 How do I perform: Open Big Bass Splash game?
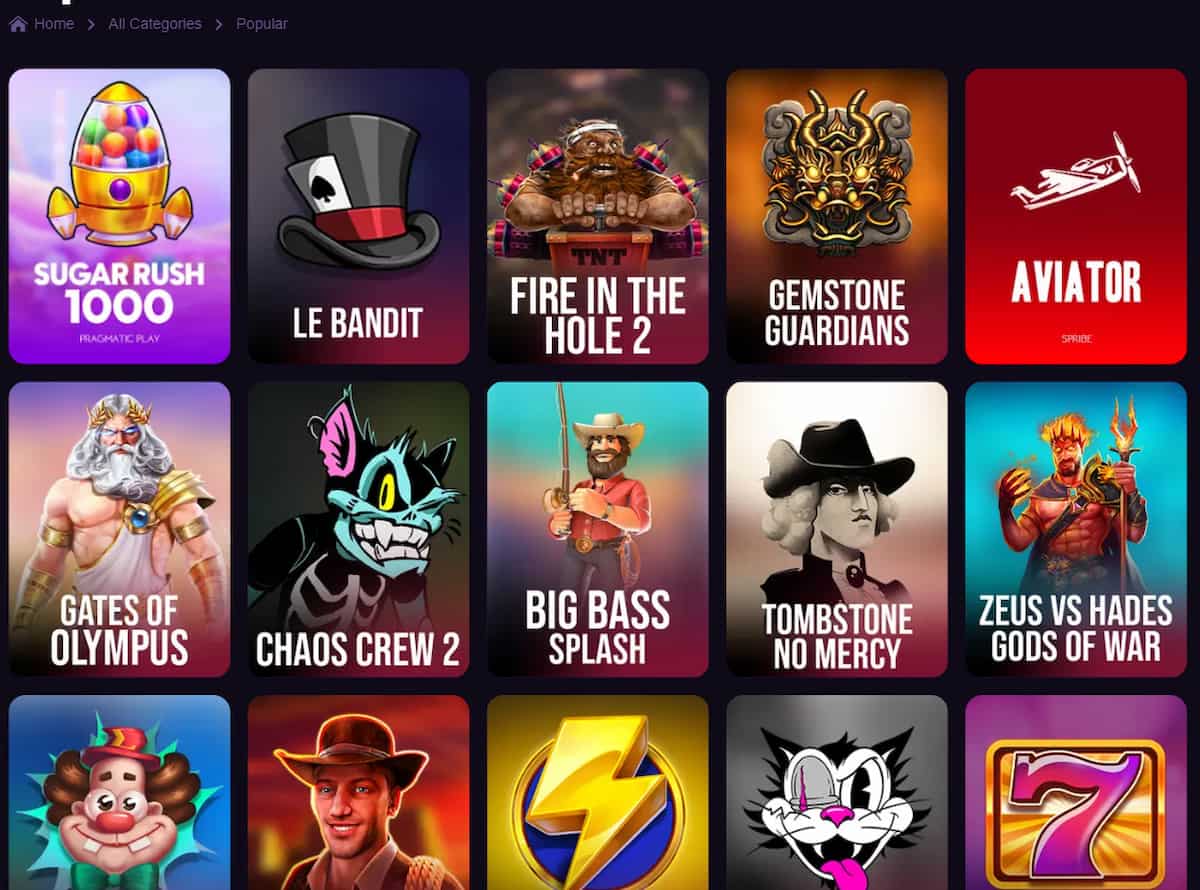pyautogui.click(x=598, y=529)
